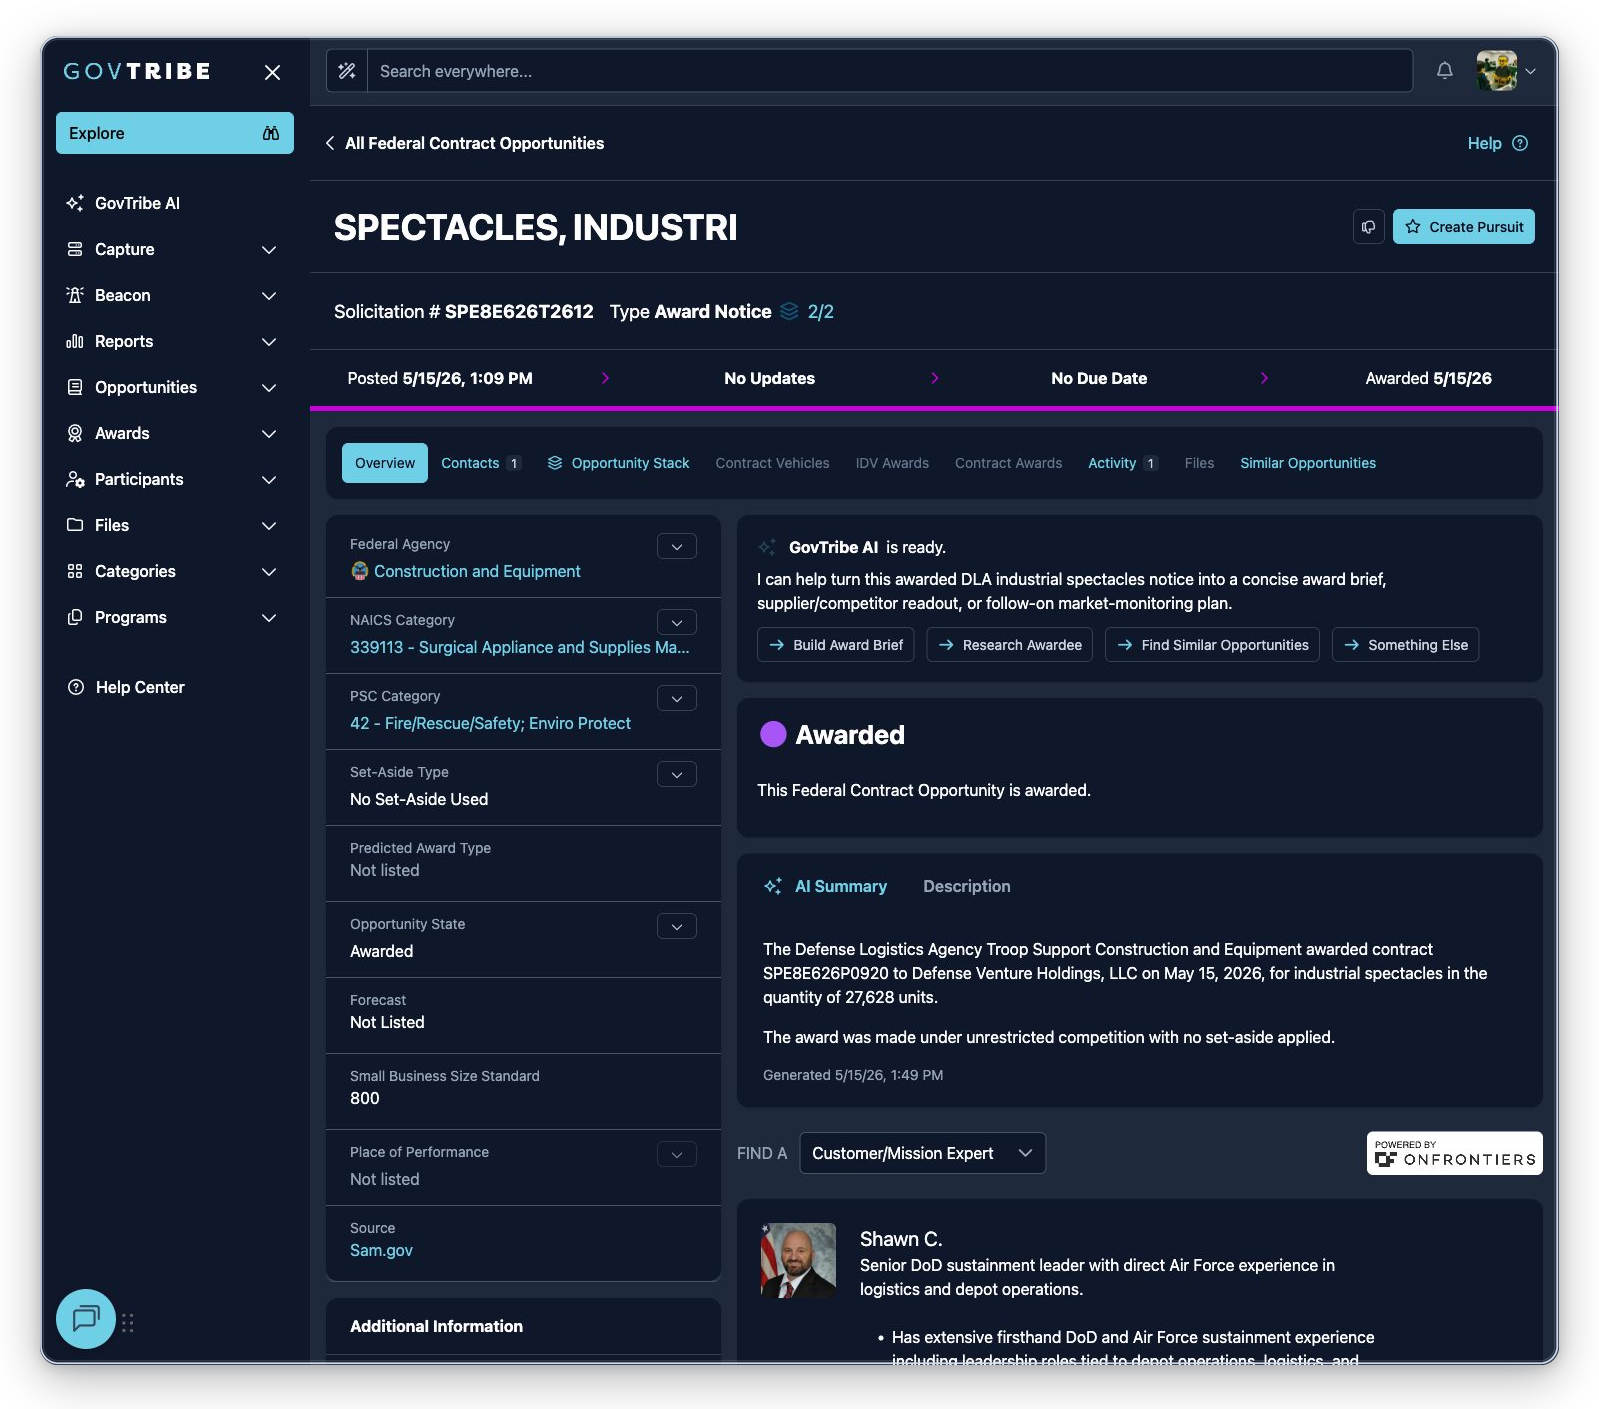Click the Files folder icon in sidebar
The height and width of the screenshot is (1409, 1599).
[x=75, y=525]
